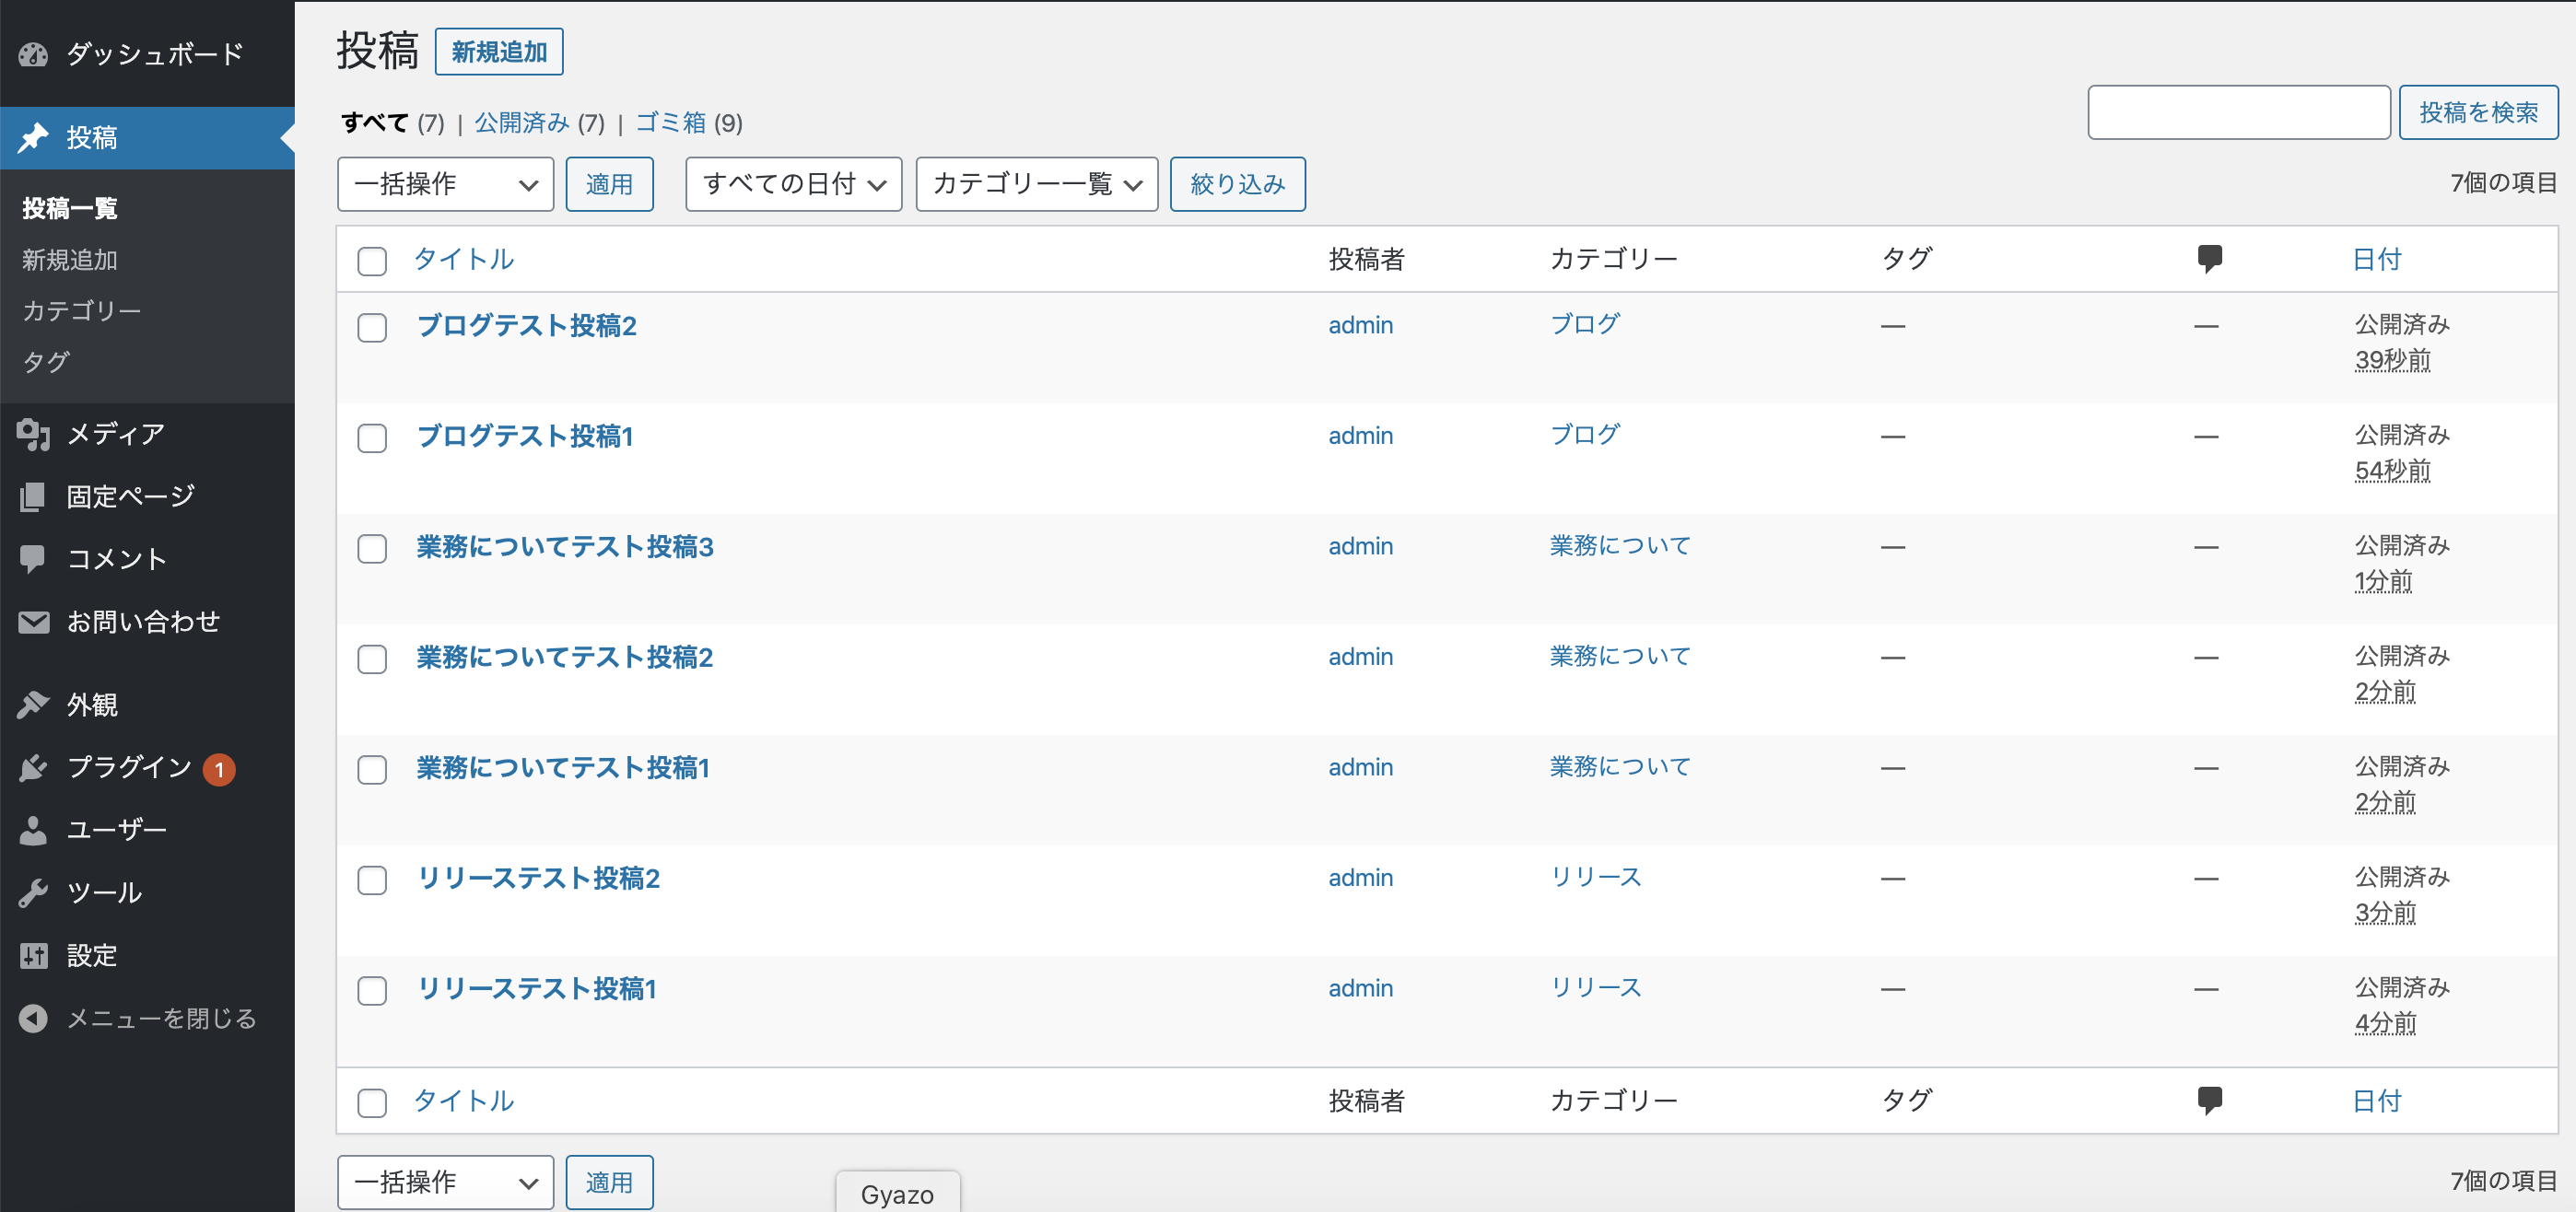Check the checkbox for リリーステスト投稿1

coord(371,990)
